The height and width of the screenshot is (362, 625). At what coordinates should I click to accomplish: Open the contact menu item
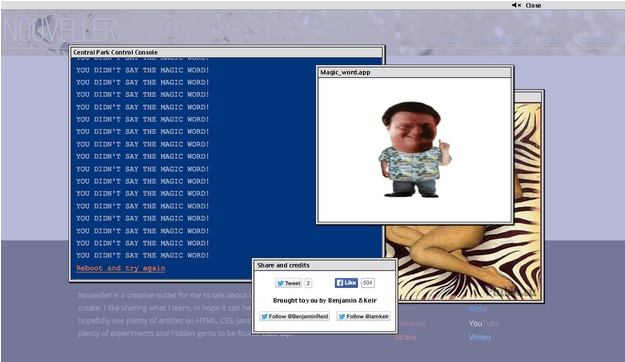pos(599,39)
